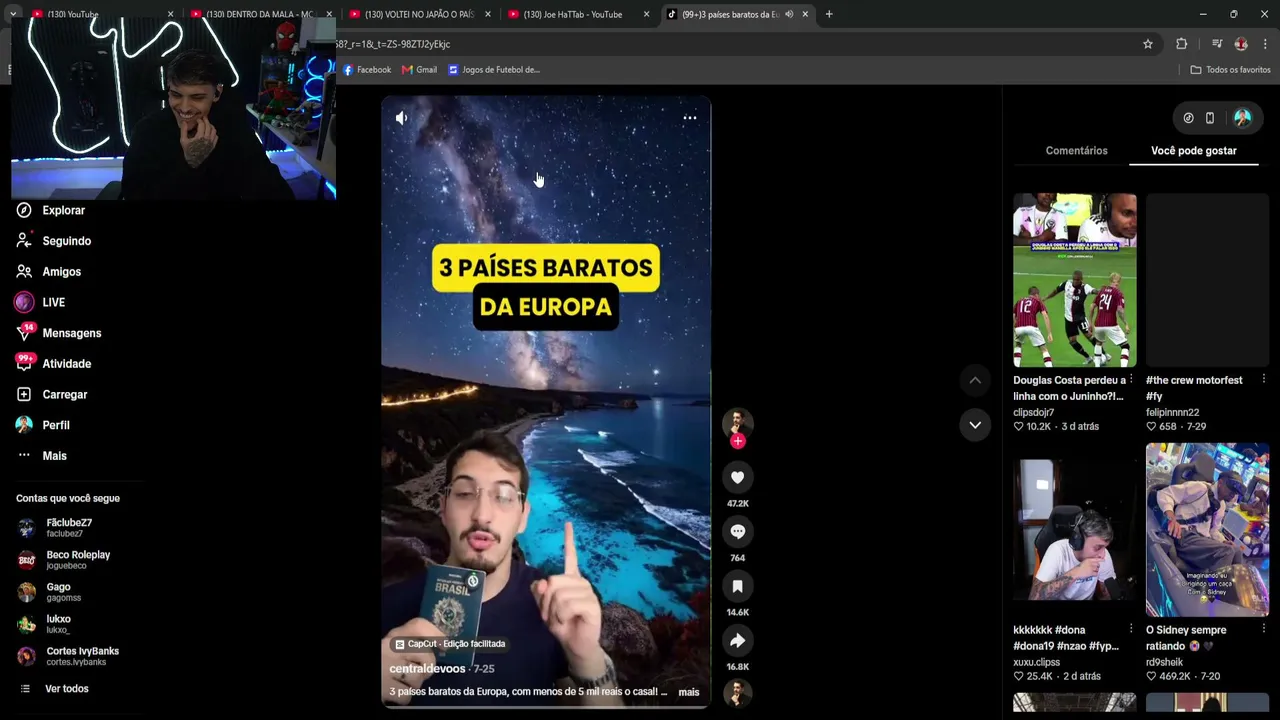Expand the Mais menu in the sidebar
The image size is (1280, 720).
(55, 456)
